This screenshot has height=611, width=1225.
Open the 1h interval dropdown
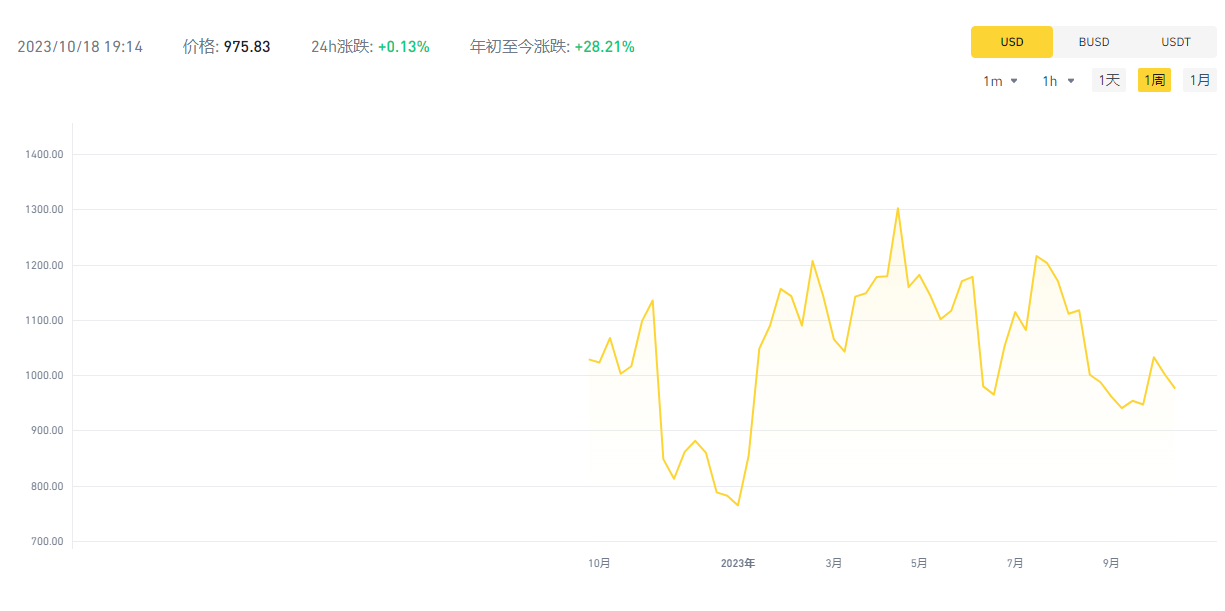coord(1058,81)
